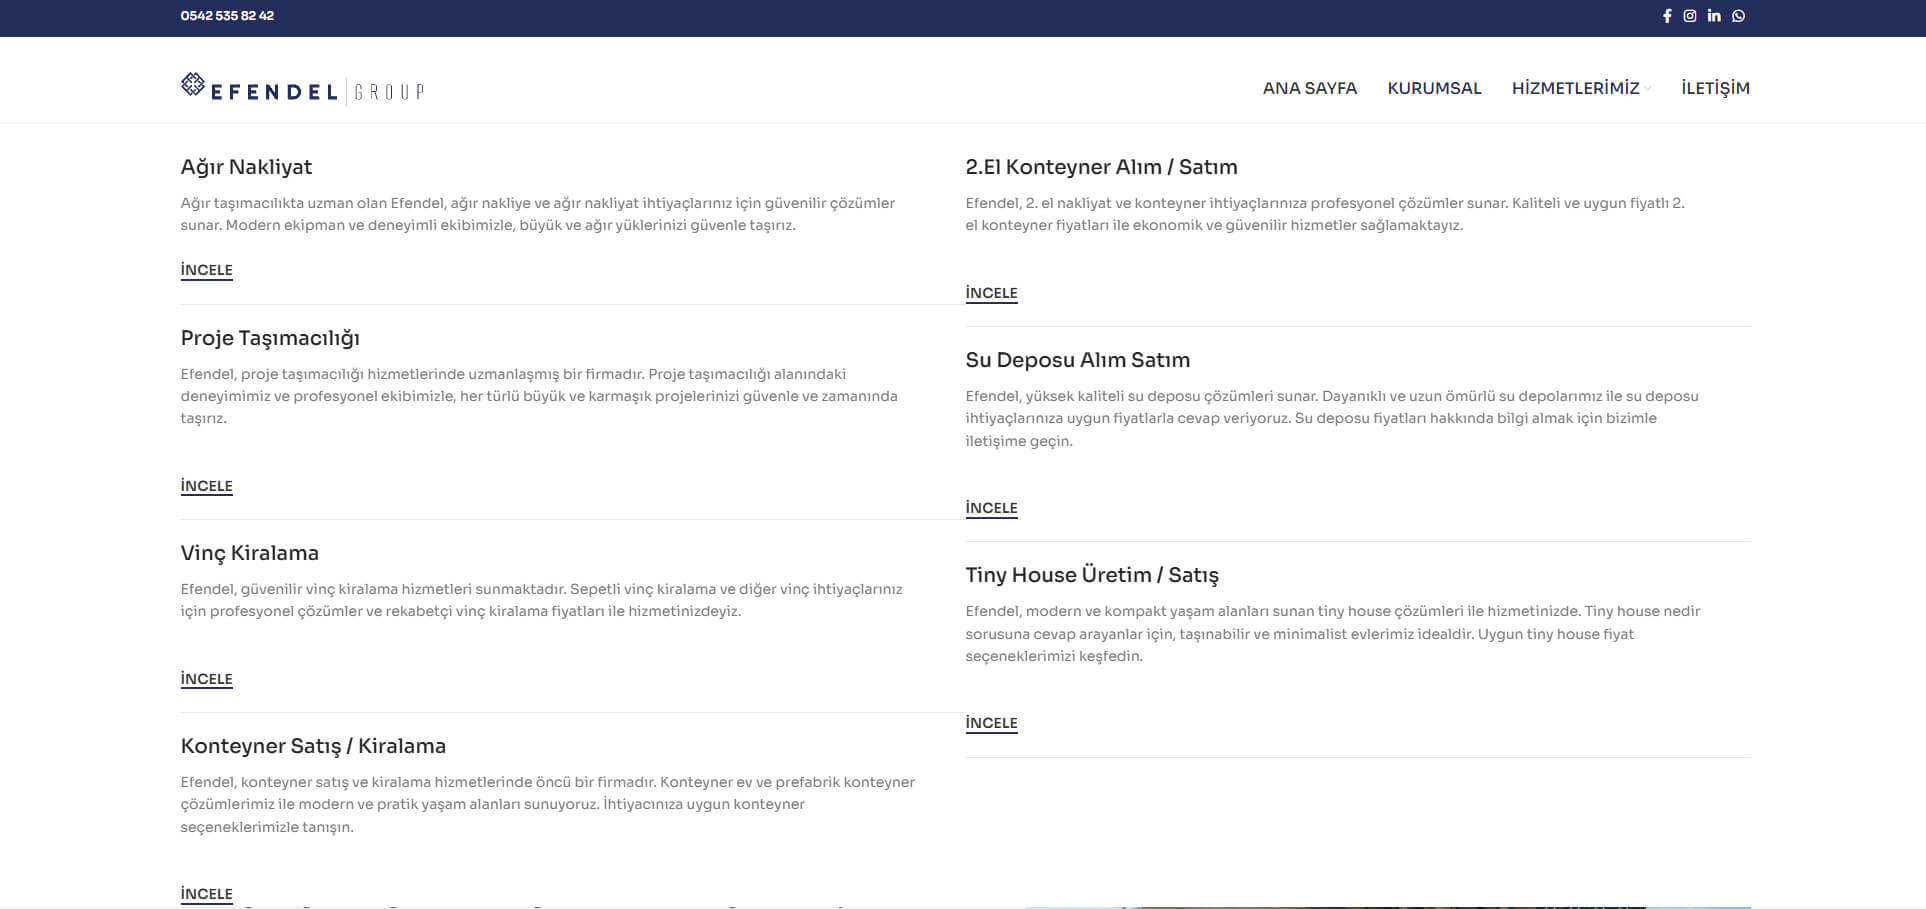1926x909 pixels.
Task: Select the Su Deposu Alım Satım heading
Action: click(1077, 360)
